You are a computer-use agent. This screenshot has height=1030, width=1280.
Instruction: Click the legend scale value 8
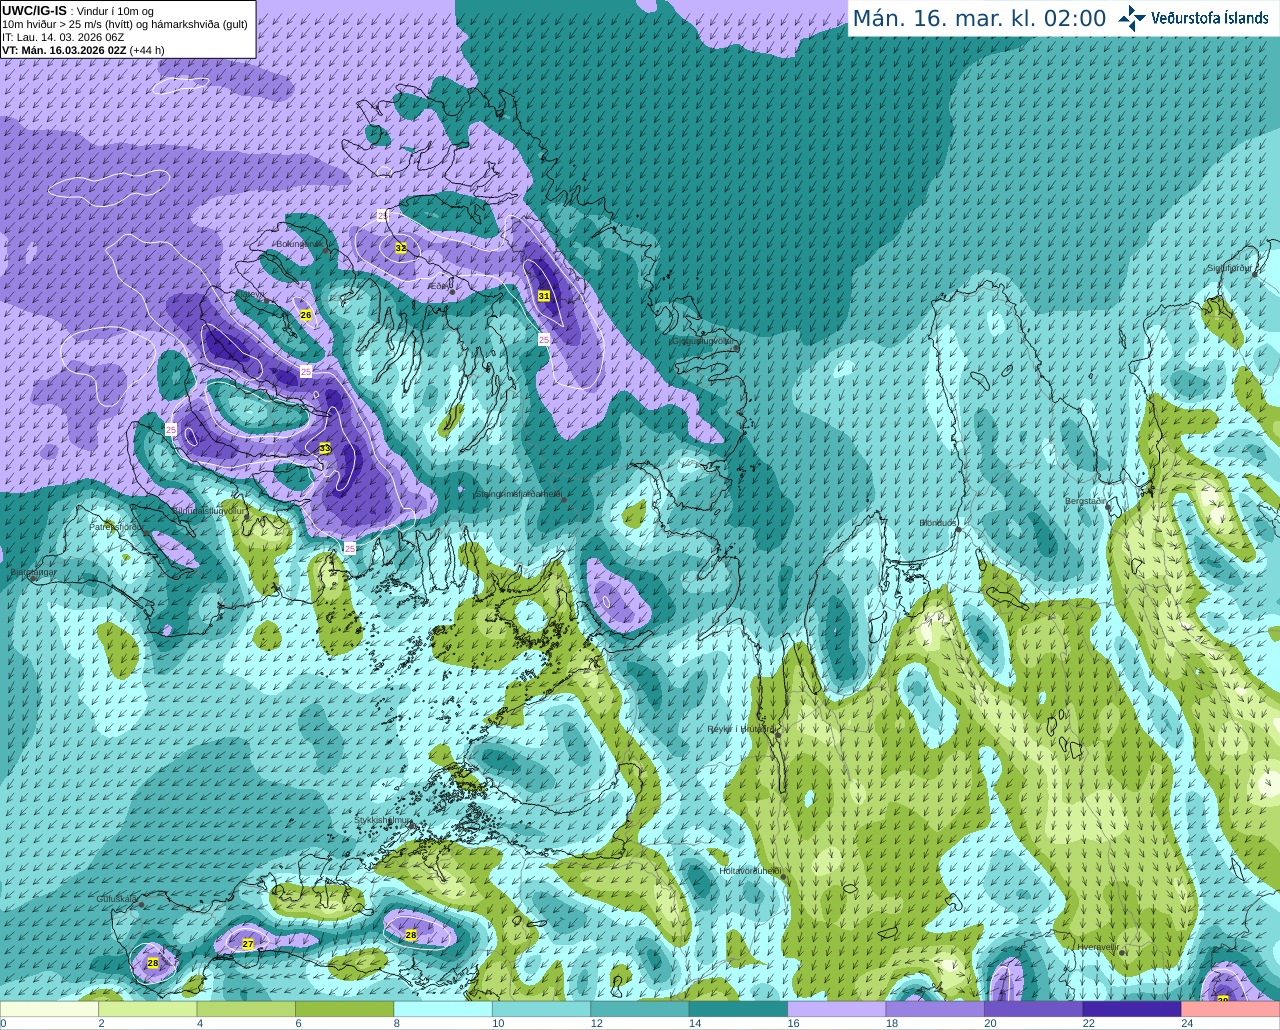click(397, 1023)
